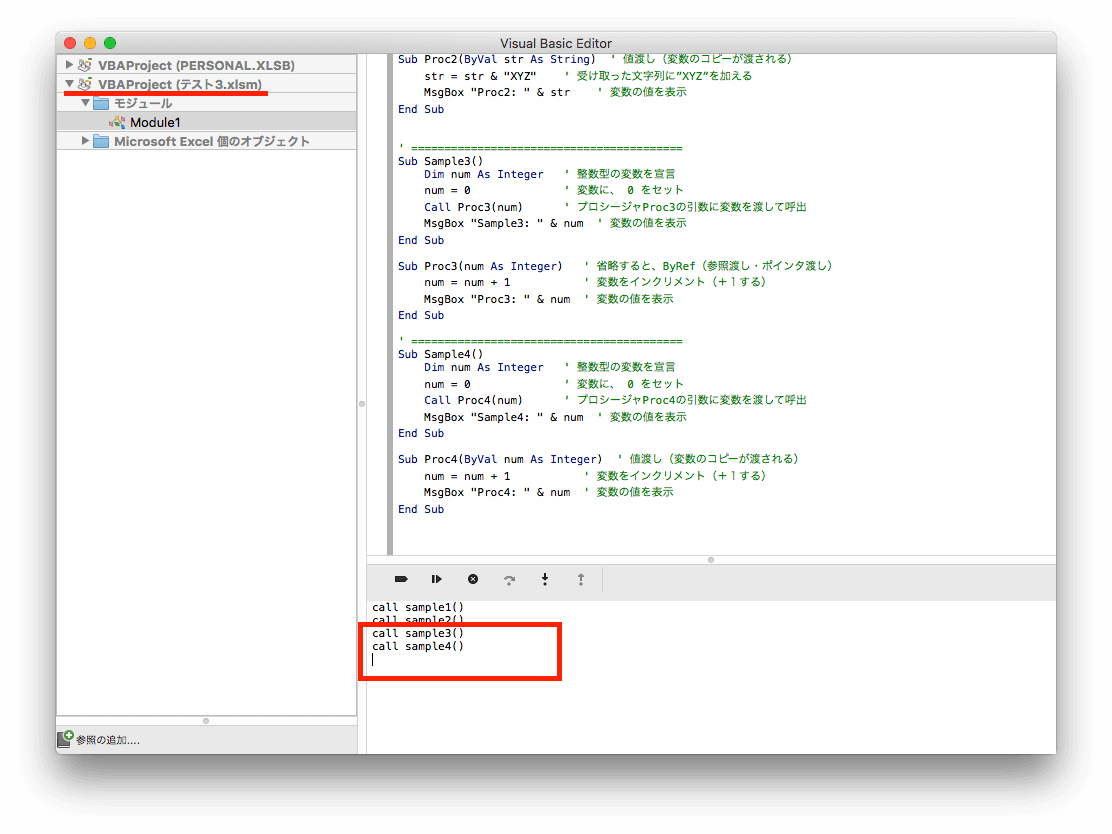Click the splitter handle below the project tree
This screenshot has height=834, width=1112.
206,721
